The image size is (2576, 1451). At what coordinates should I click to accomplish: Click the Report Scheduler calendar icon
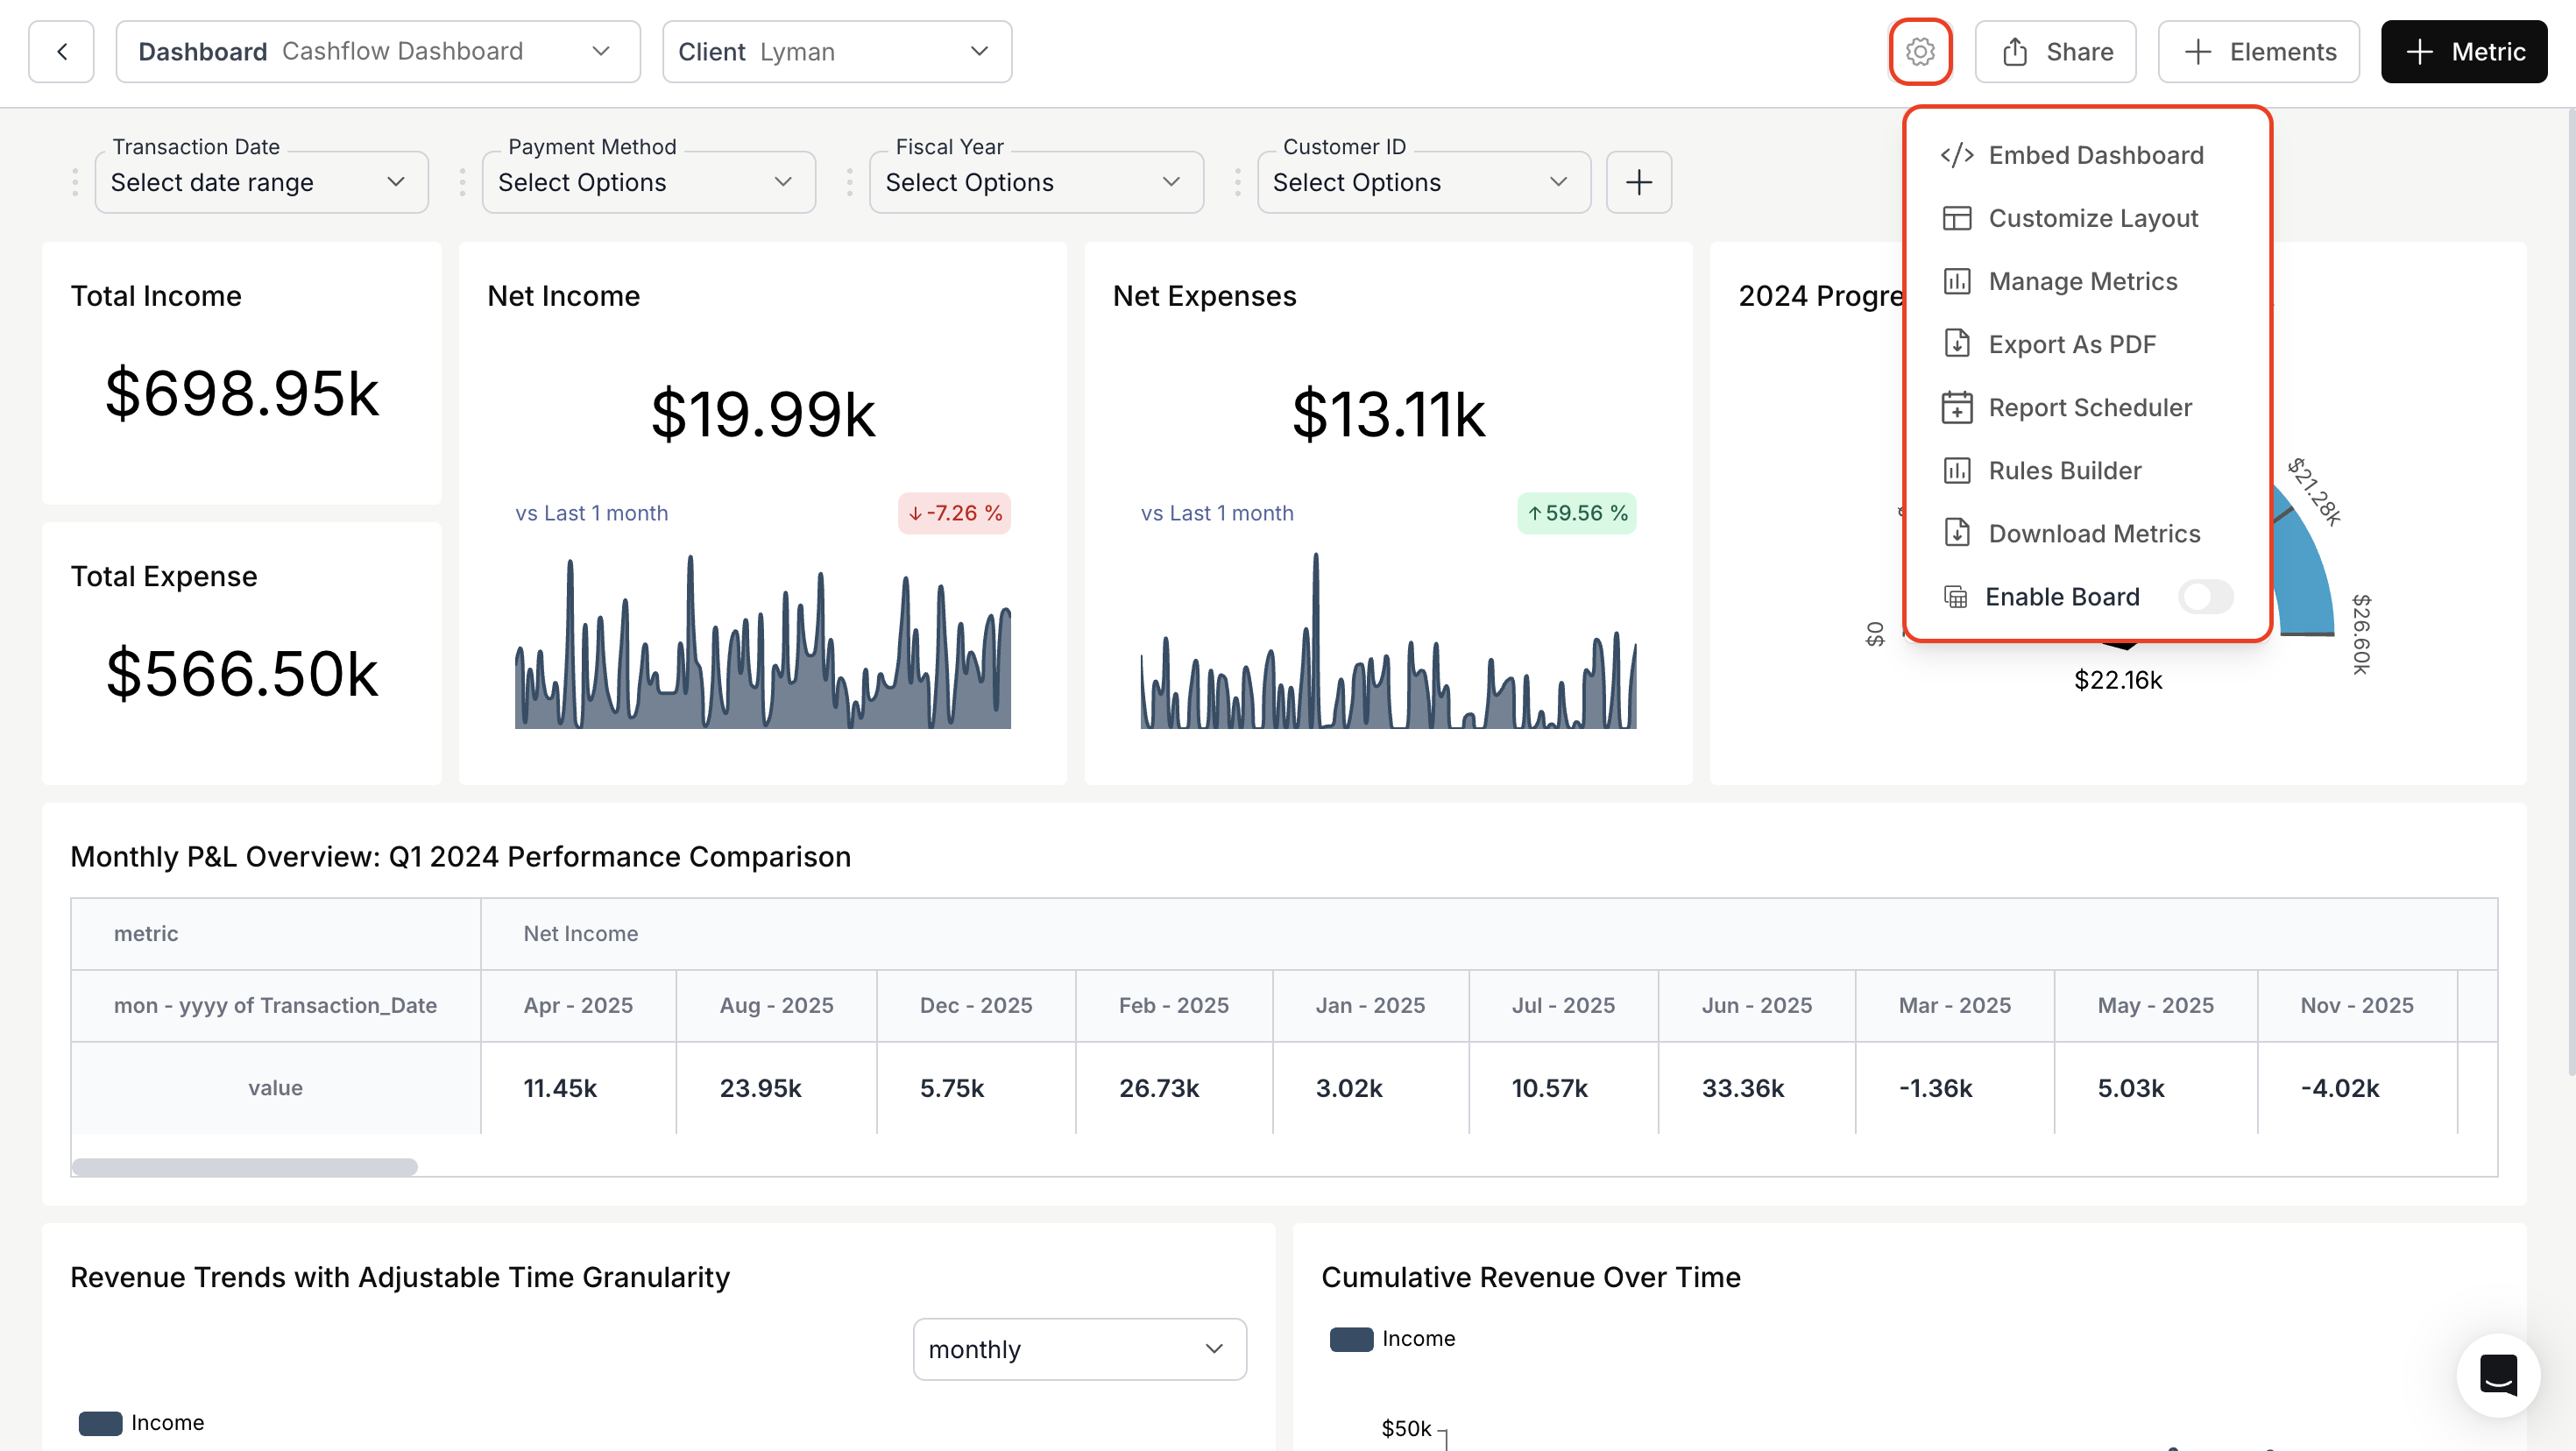(1956, 407)
